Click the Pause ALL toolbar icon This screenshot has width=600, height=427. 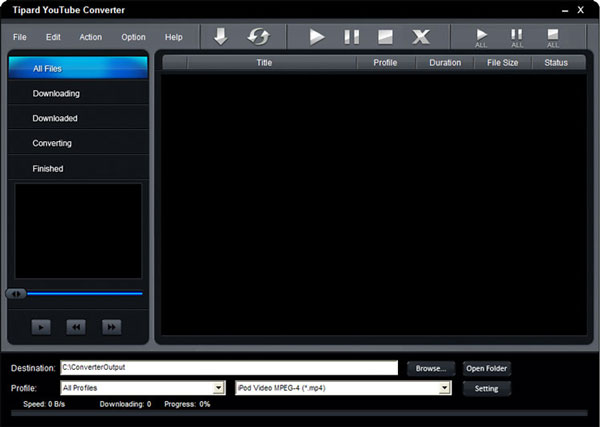click(x=517, y=37)
